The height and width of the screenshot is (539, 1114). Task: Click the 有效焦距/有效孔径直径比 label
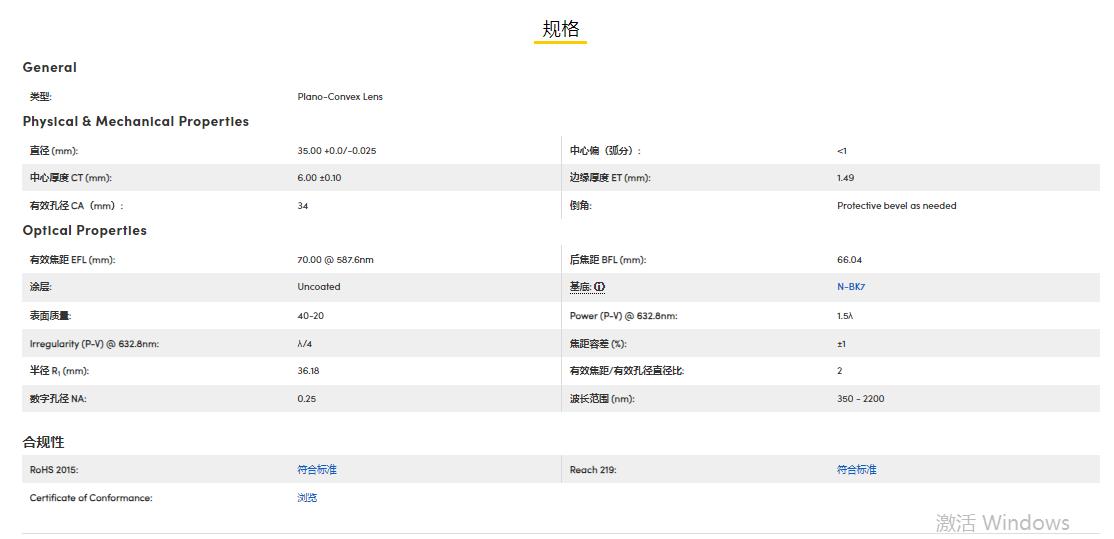[x=627, y=371]
